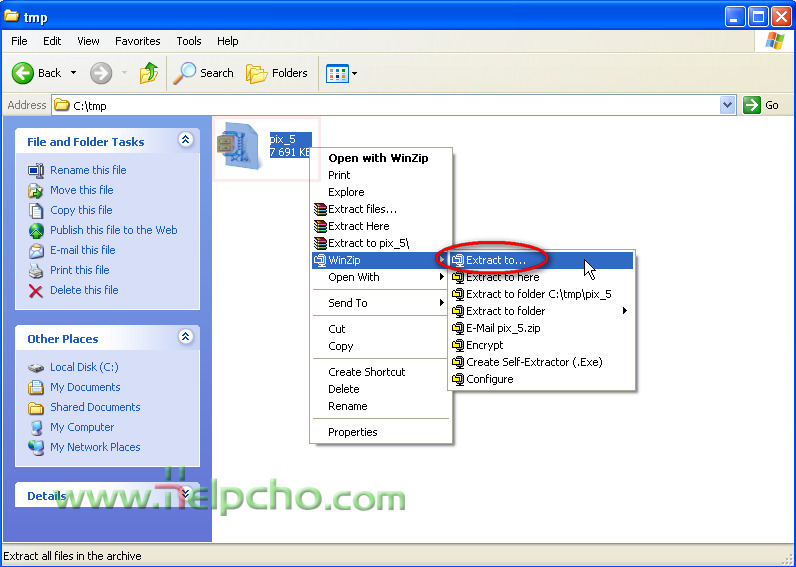Select WinZip Extract to here option
The width and height of the screenshot is (796, 567).
(x=541, y=277)
